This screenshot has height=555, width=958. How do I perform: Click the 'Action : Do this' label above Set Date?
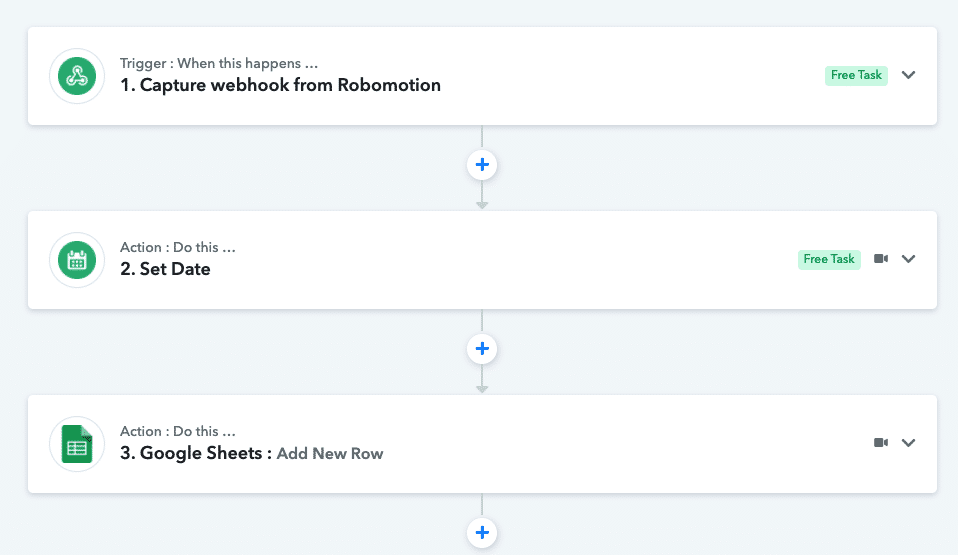click(x=178, y=247)
